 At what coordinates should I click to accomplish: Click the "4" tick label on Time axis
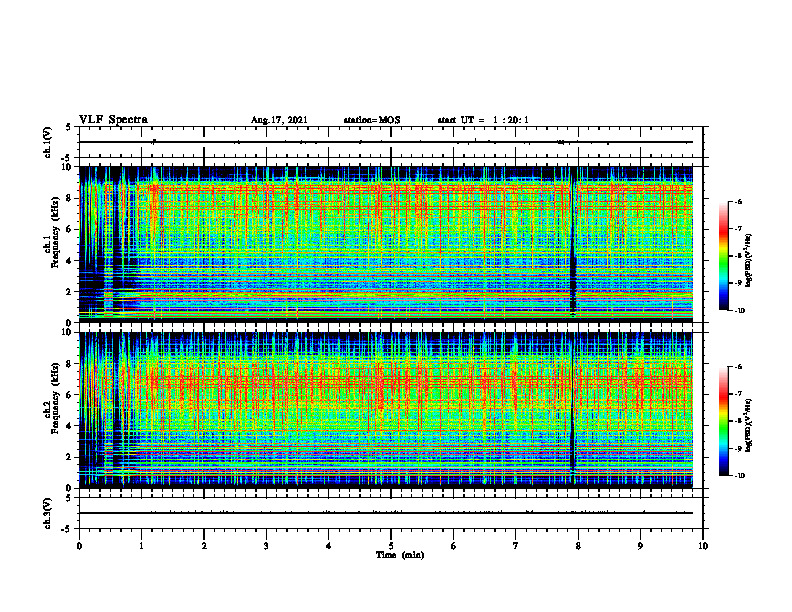point(329,546)
